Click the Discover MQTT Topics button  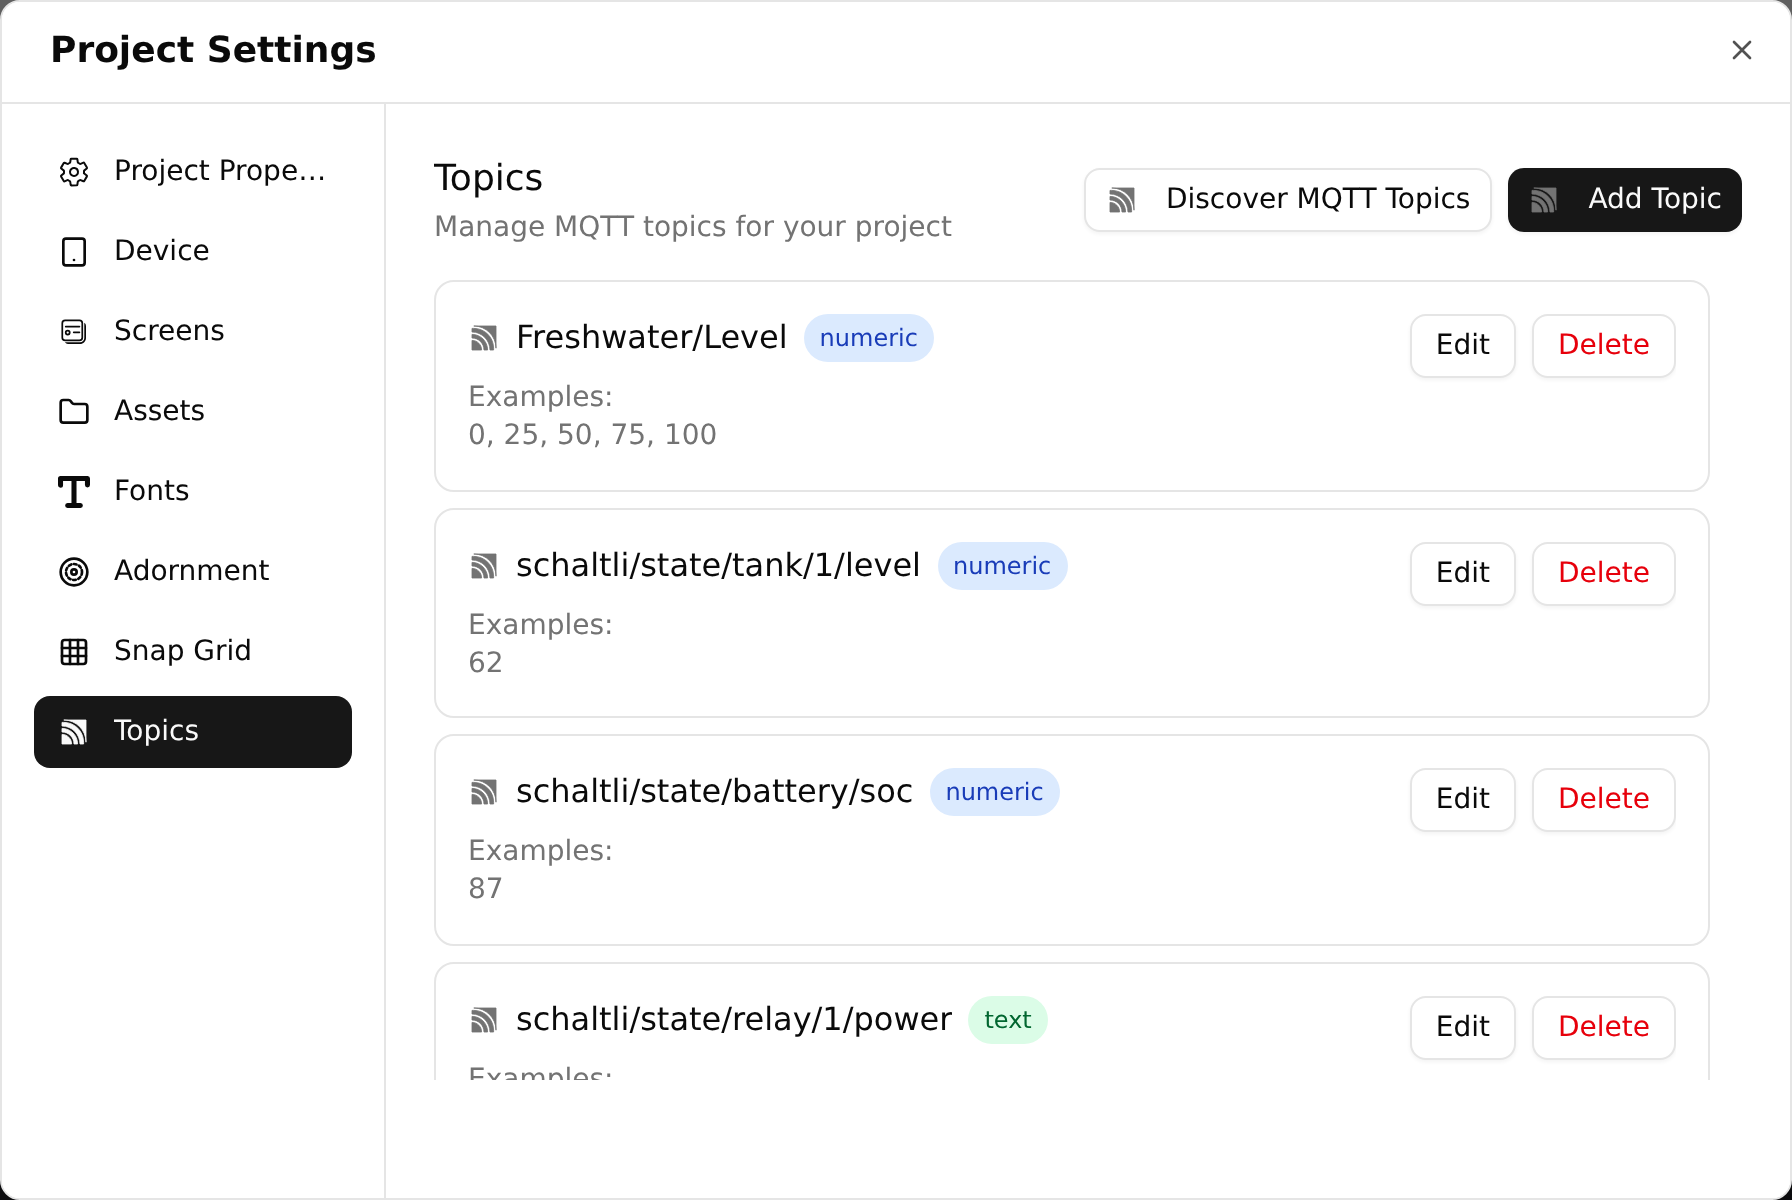[1288, 200]
